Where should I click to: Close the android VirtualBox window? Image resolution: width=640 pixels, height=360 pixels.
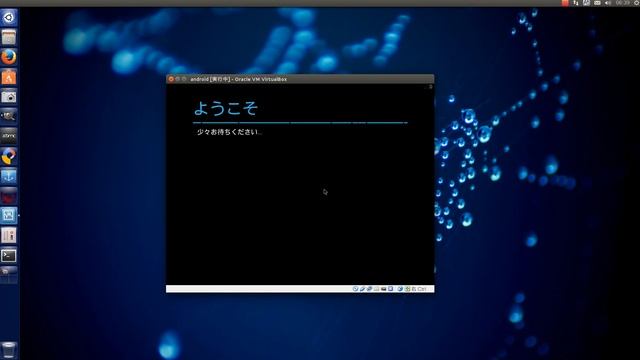(x=171, y=79)
